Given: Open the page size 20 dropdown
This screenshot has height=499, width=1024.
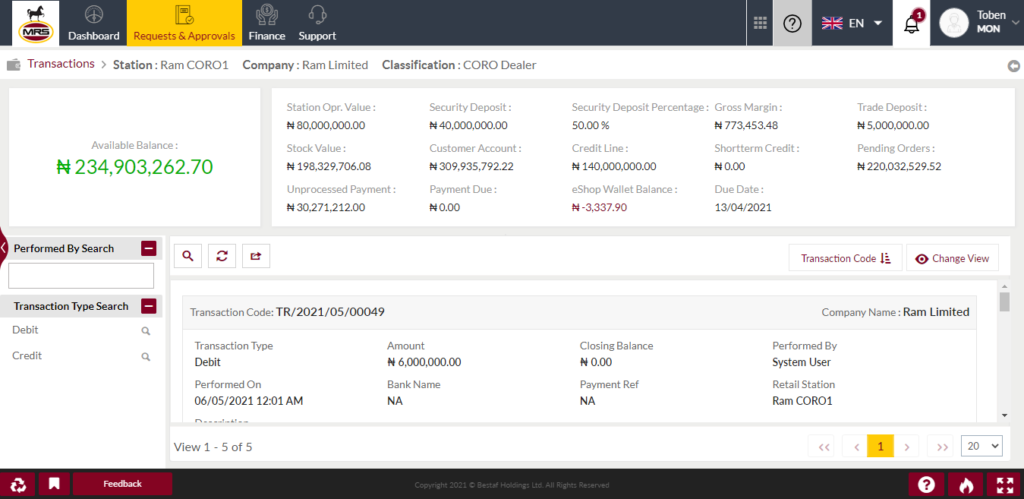Looking at the screenshot, I should (982, 446).
